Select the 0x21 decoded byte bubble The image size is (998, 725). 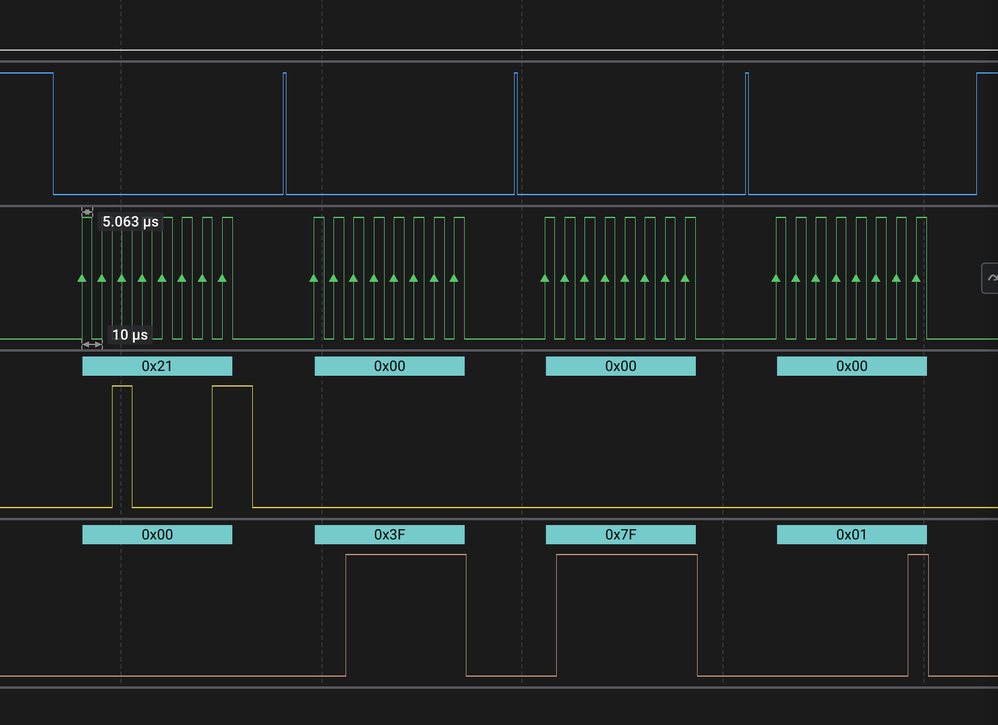coord(157,366)
